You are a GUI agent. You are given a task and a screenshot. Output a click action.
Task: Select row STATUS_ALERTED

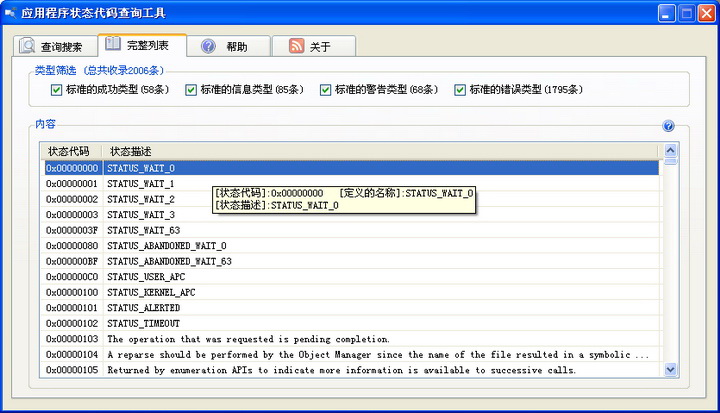[351, 308]
